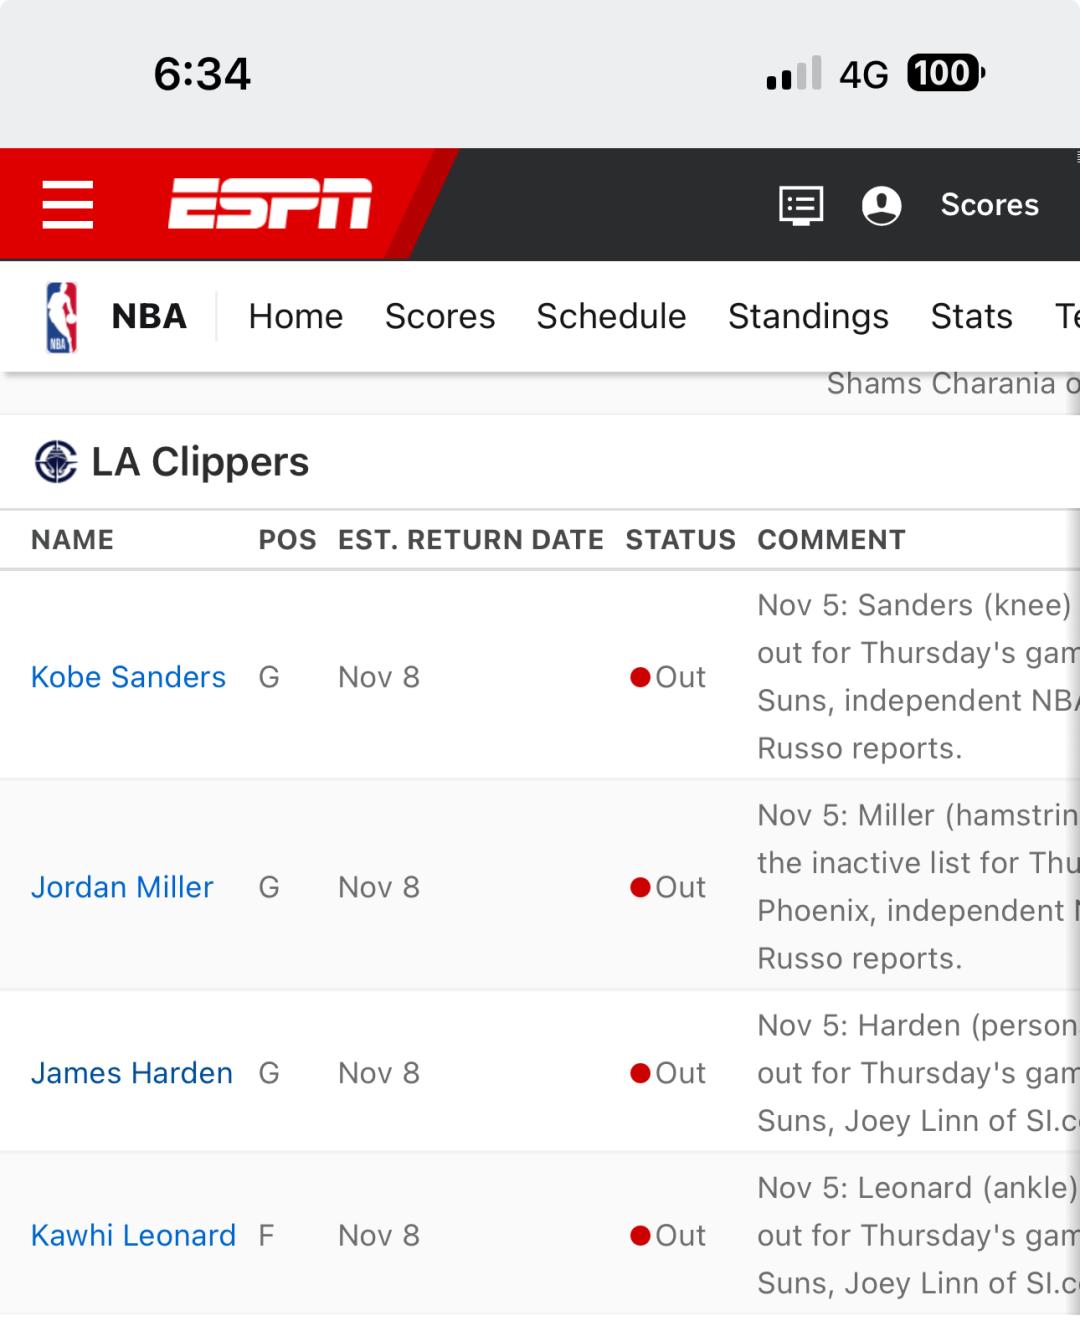1080x1321 pixels.
Task: Open Scores in the top header
Action: [989, 205]
